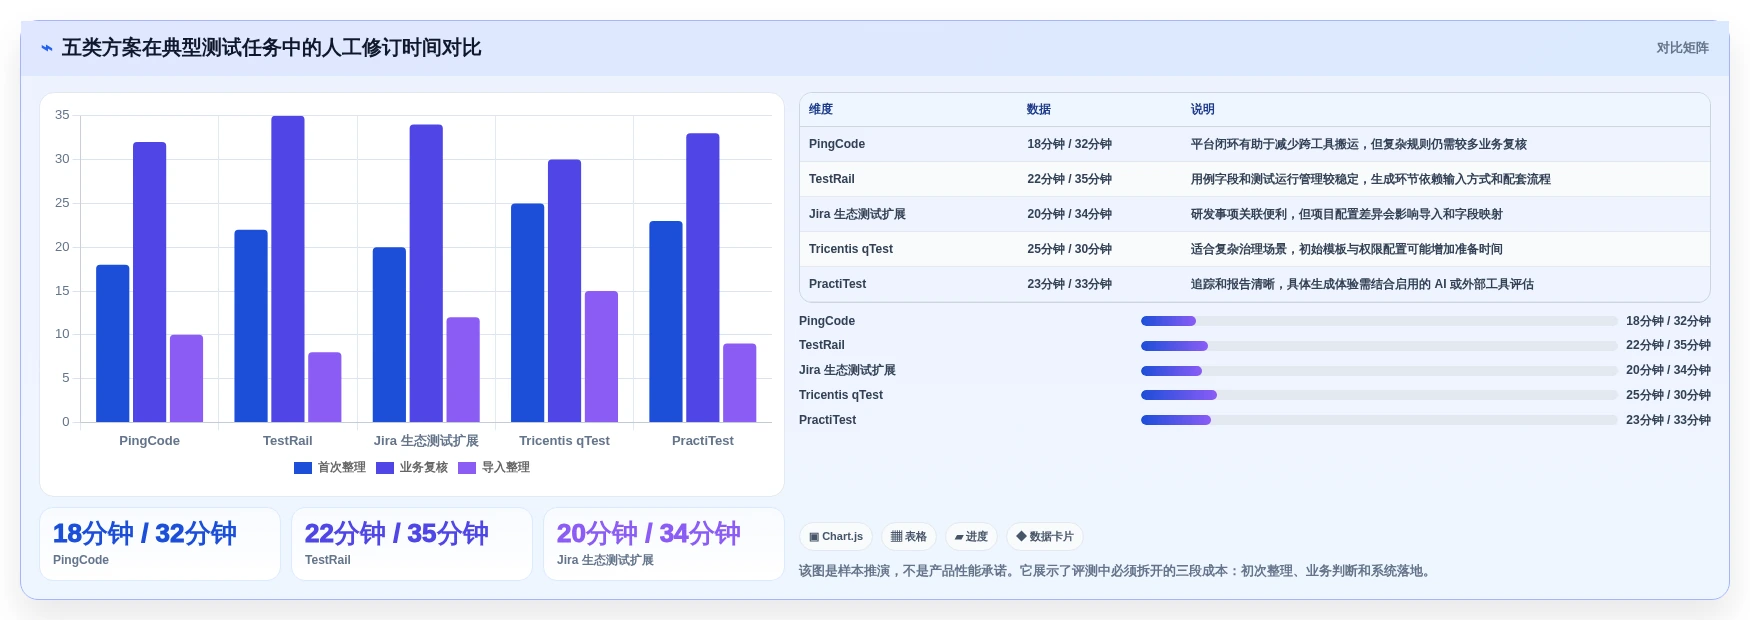This screenshot has height=620, width=1750.
Task: Toggle the 首次整理 legend swatch
Action: 303,468
